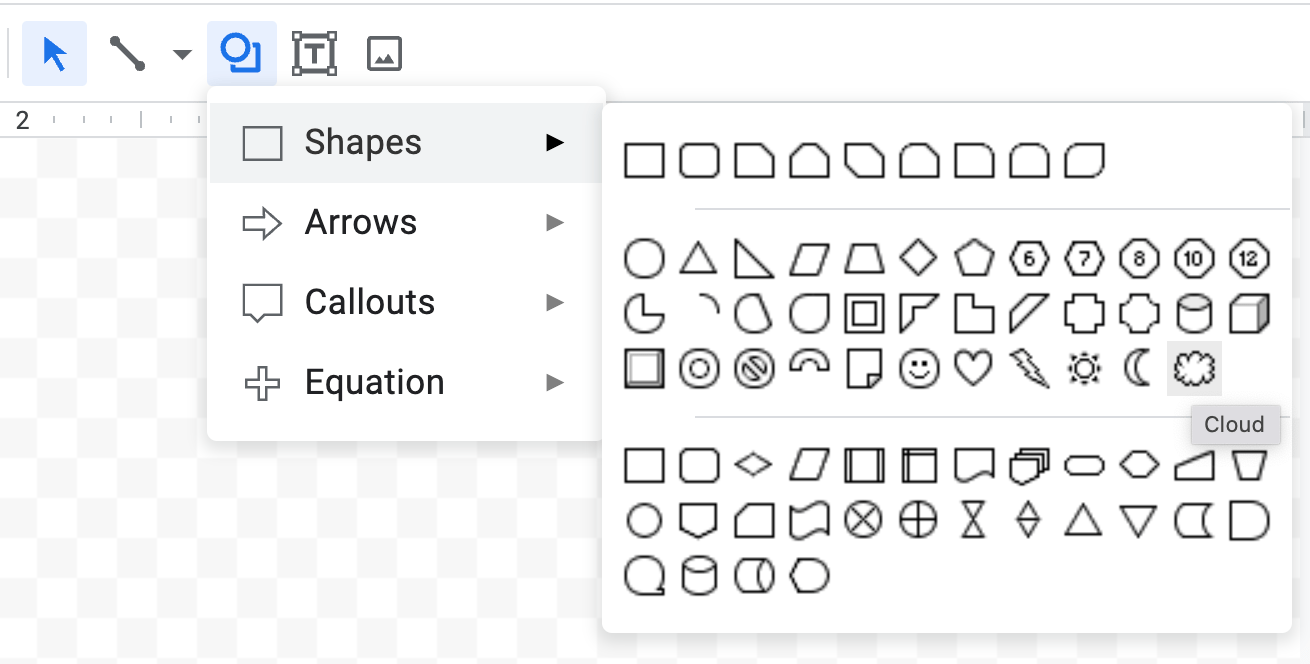
Task: Insert the pentagon shape
Action: point(974,259)
